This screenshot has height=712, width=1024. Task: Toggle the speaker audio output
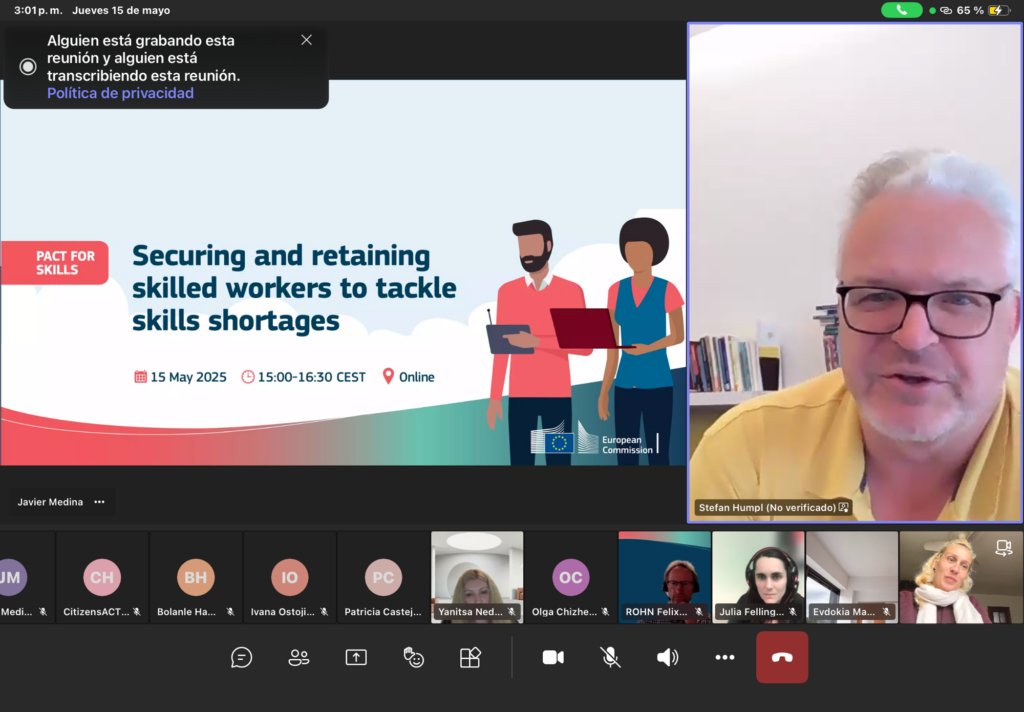tap(667, 657)
